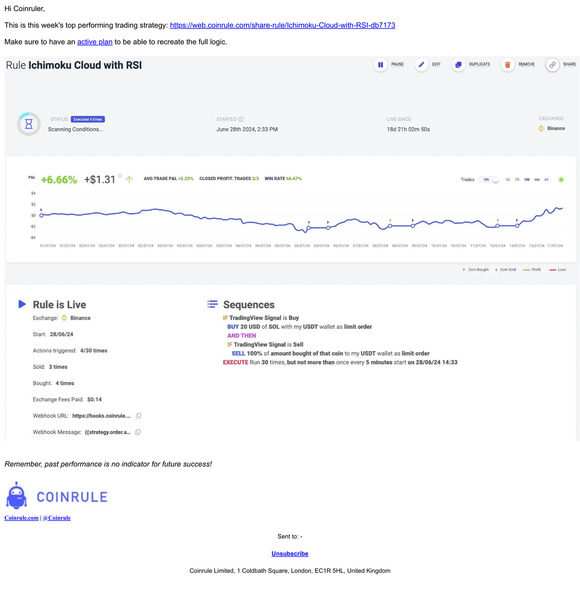
Task: Click the AVG TRADE P&L stat
Action: coord(169,179)
